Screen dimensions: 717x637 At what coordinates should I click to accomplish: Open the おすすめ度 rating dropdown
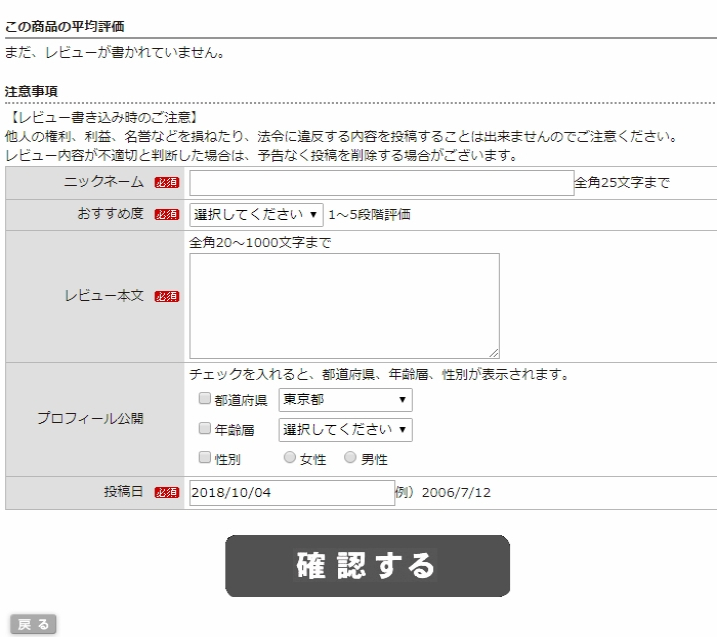256,214
